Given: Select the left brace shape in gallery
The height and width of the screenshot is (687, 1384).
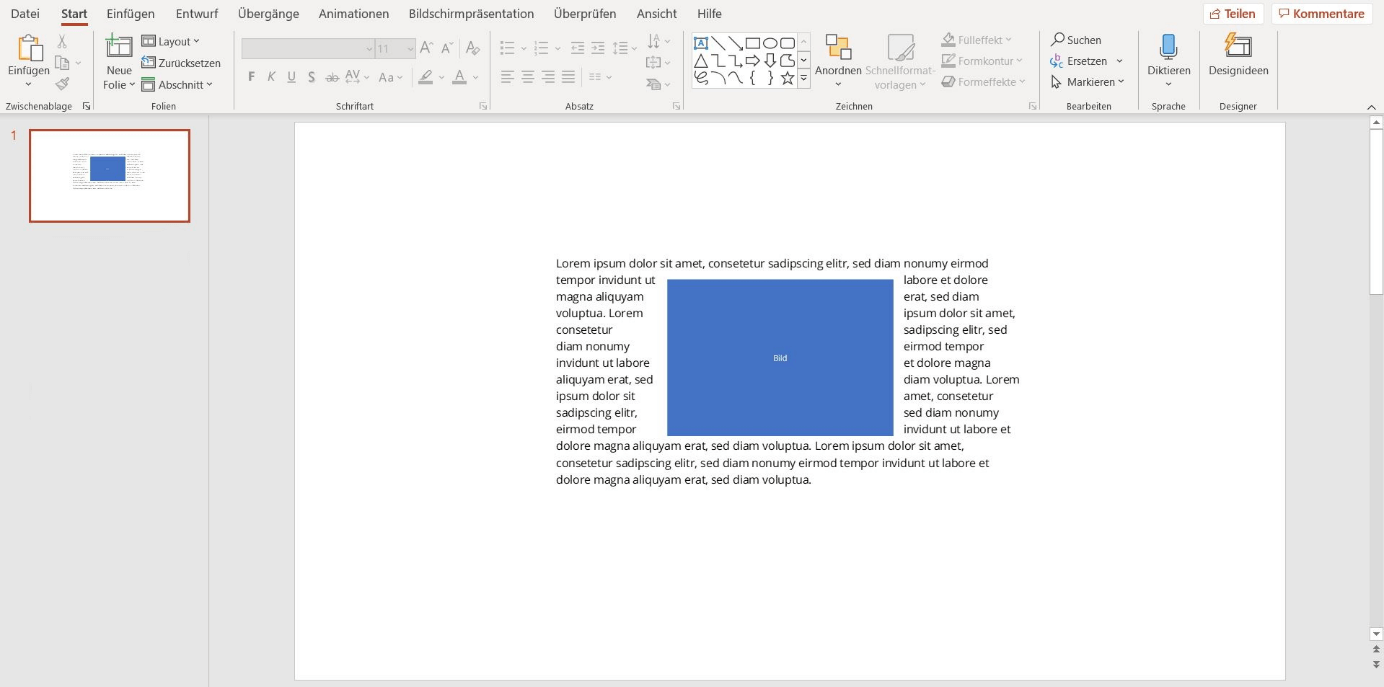Looking at the screenshot, I should 753,78.
